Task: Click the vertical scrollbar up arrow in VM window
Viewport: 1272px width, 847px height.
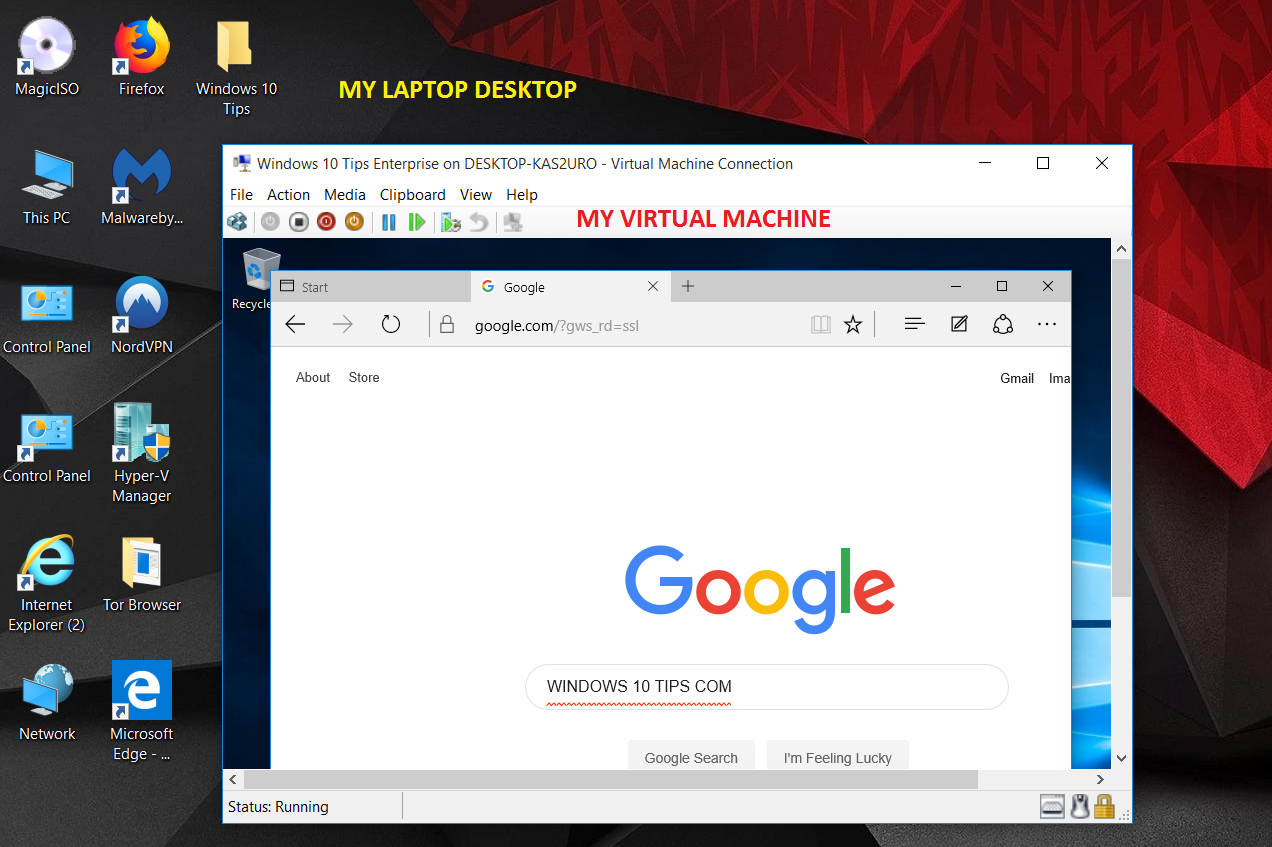Action: point(1122,248)
